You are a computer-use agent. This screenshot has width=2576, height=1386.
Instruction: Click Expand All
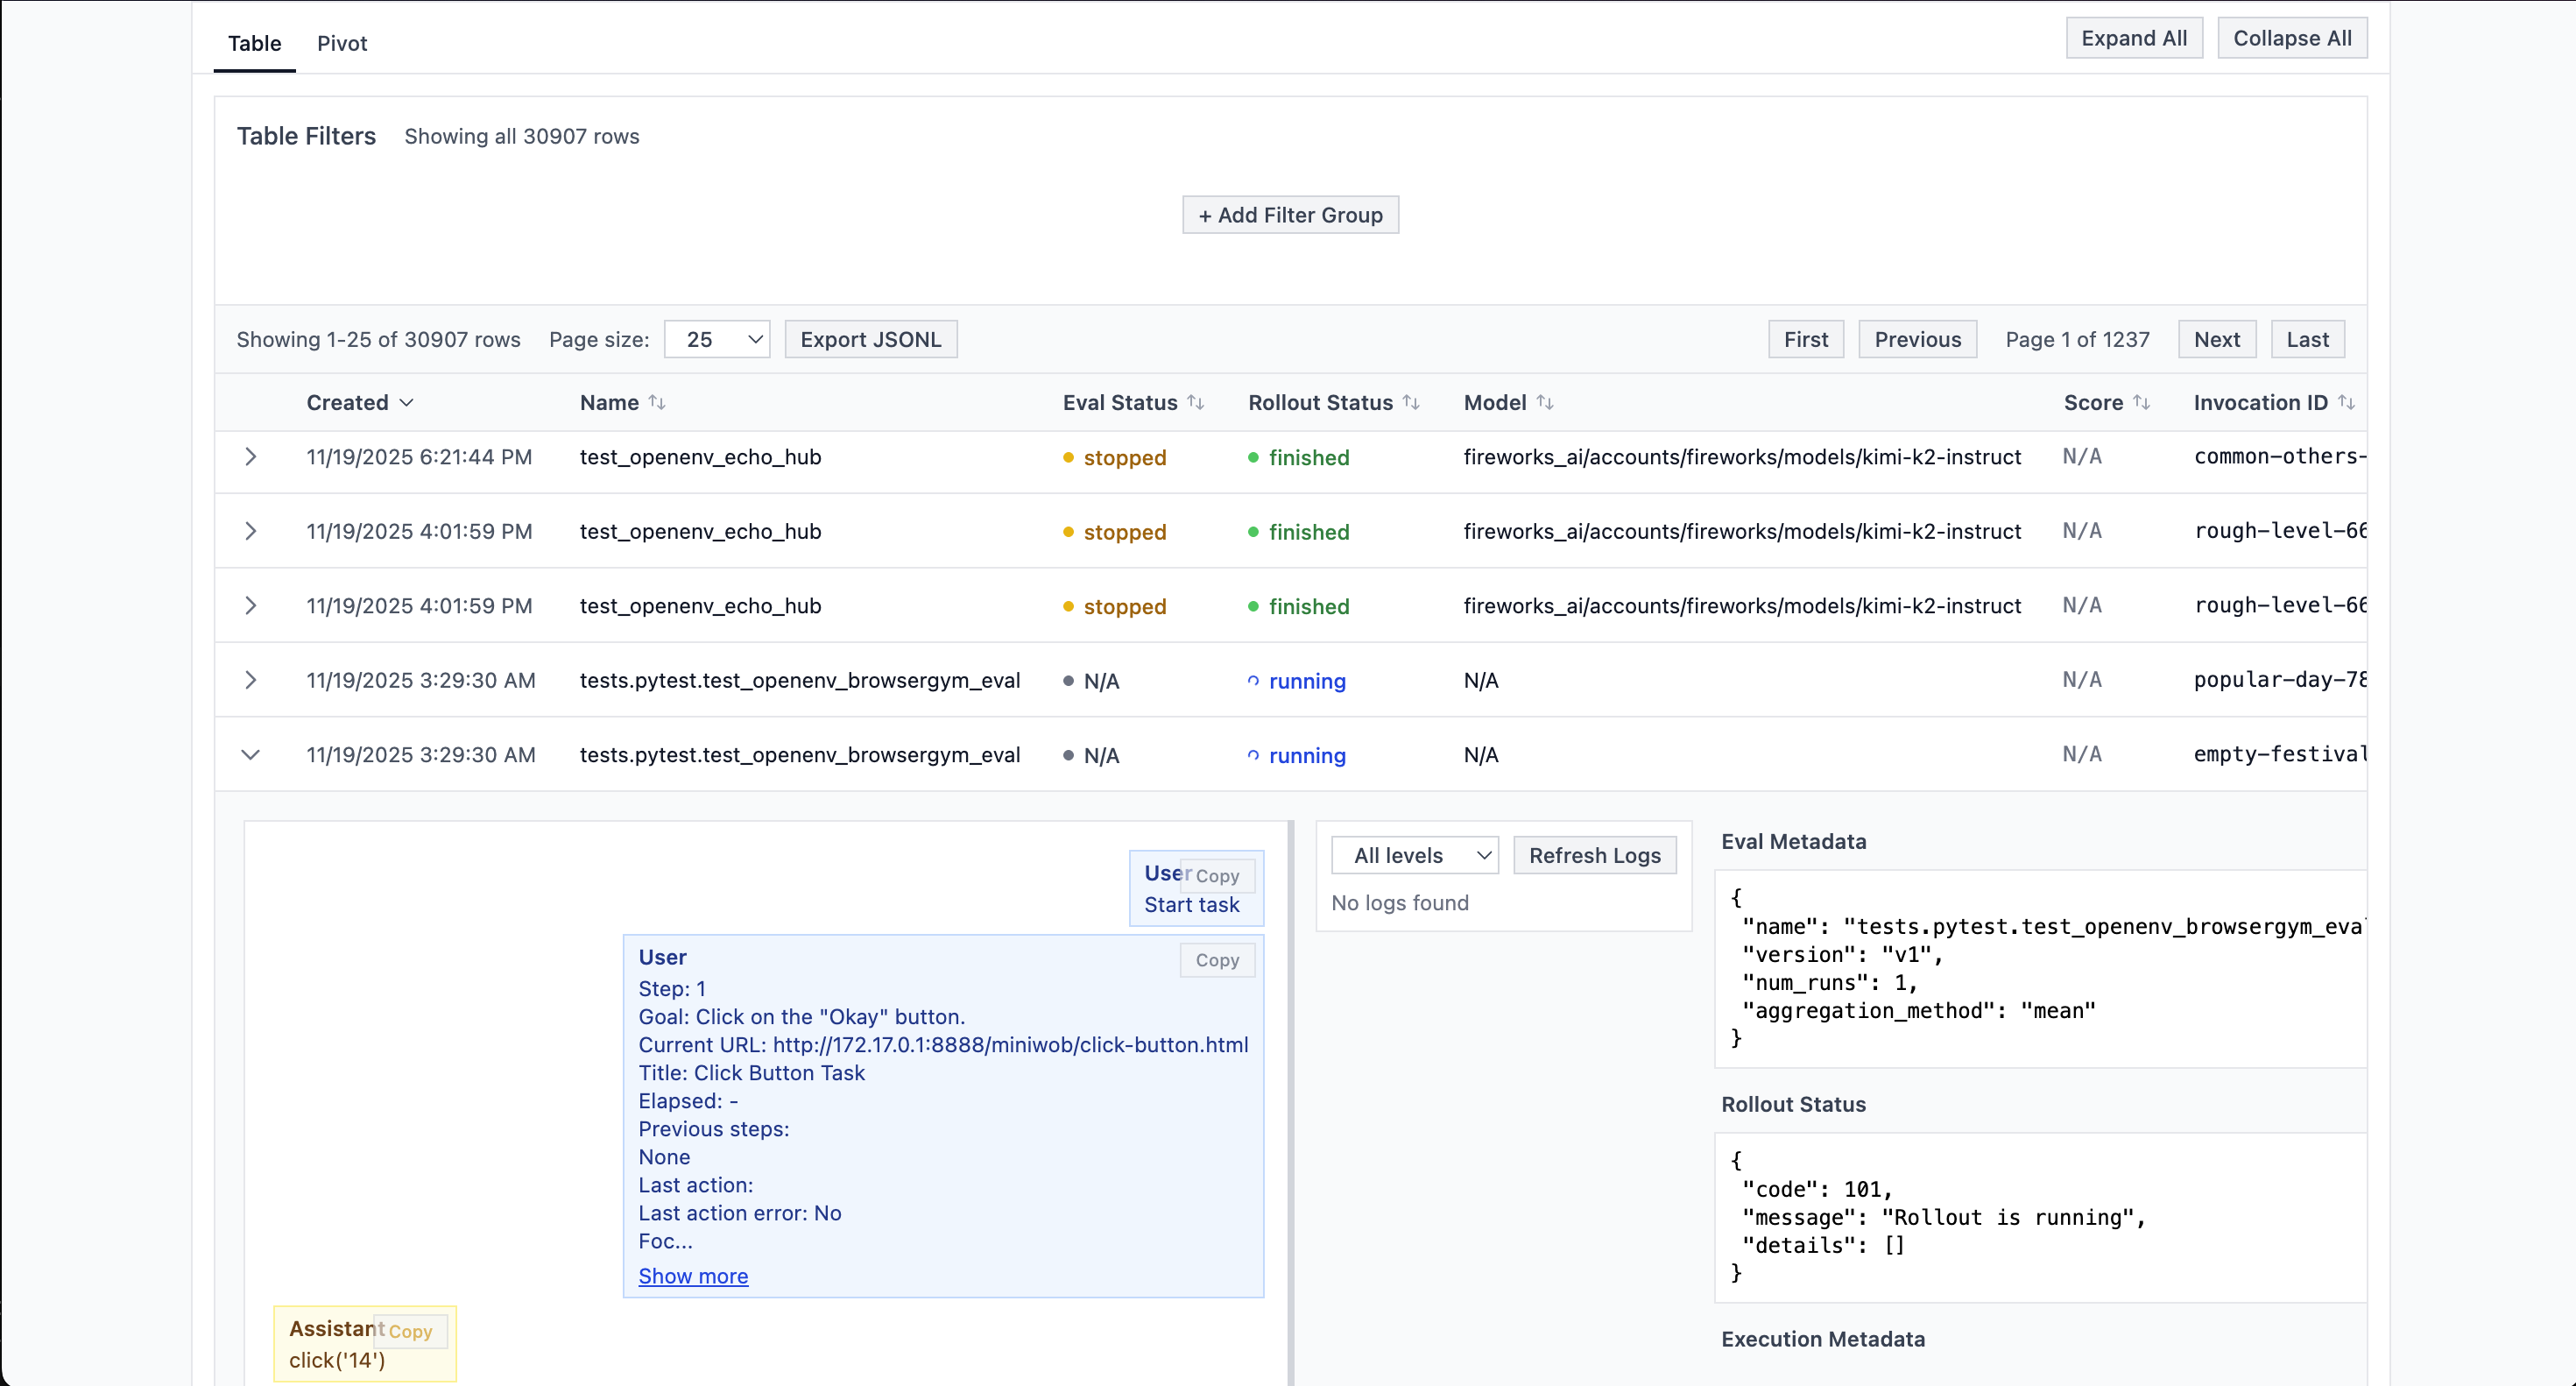coord(2134,37)
